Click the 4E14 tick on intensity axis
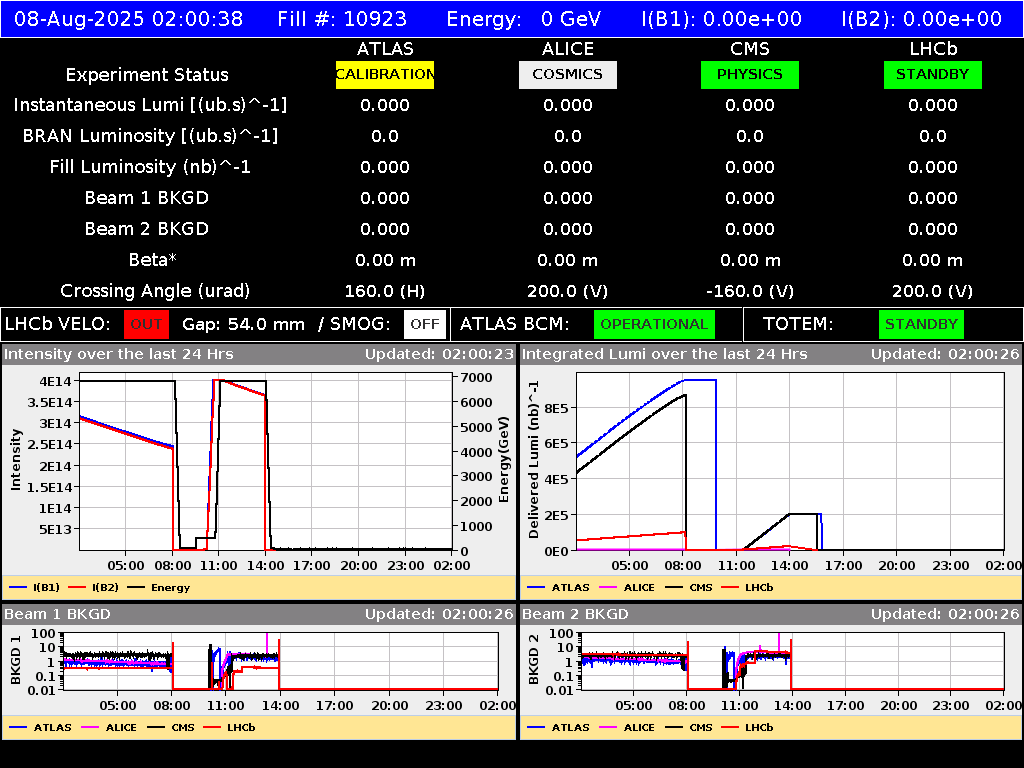The image size is (1024, 768). pyautogui.click(x=56, y=381)
